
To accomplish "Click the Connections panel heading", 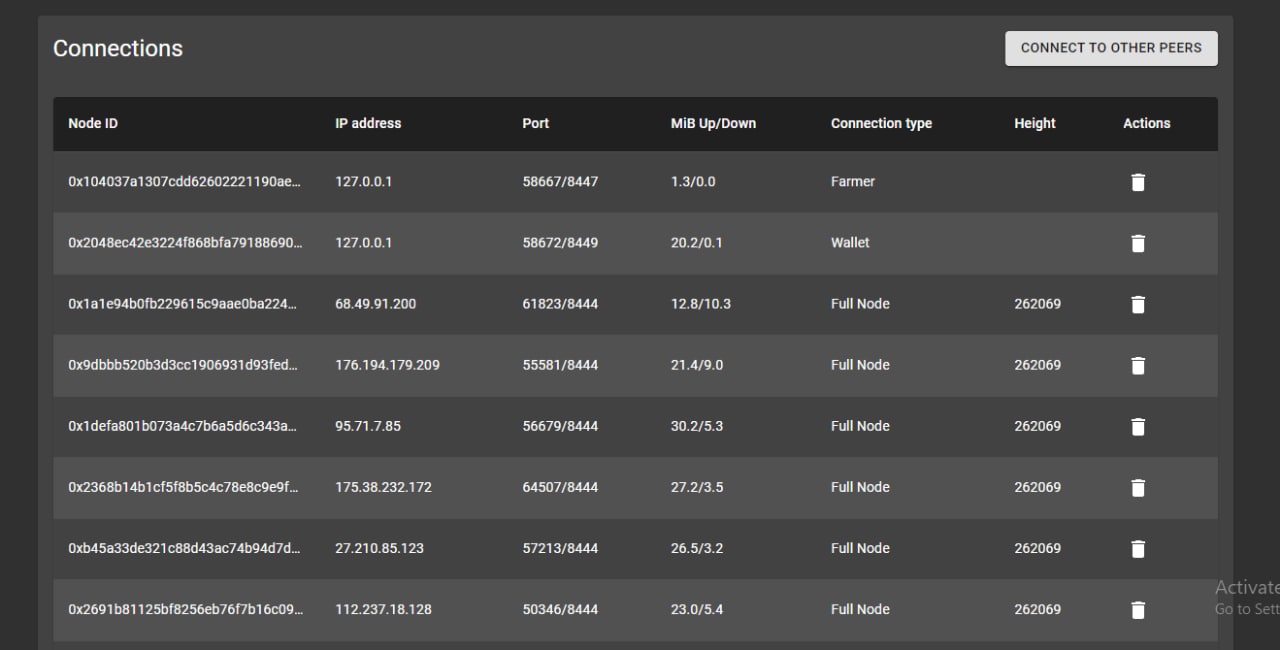I will 118,48.
